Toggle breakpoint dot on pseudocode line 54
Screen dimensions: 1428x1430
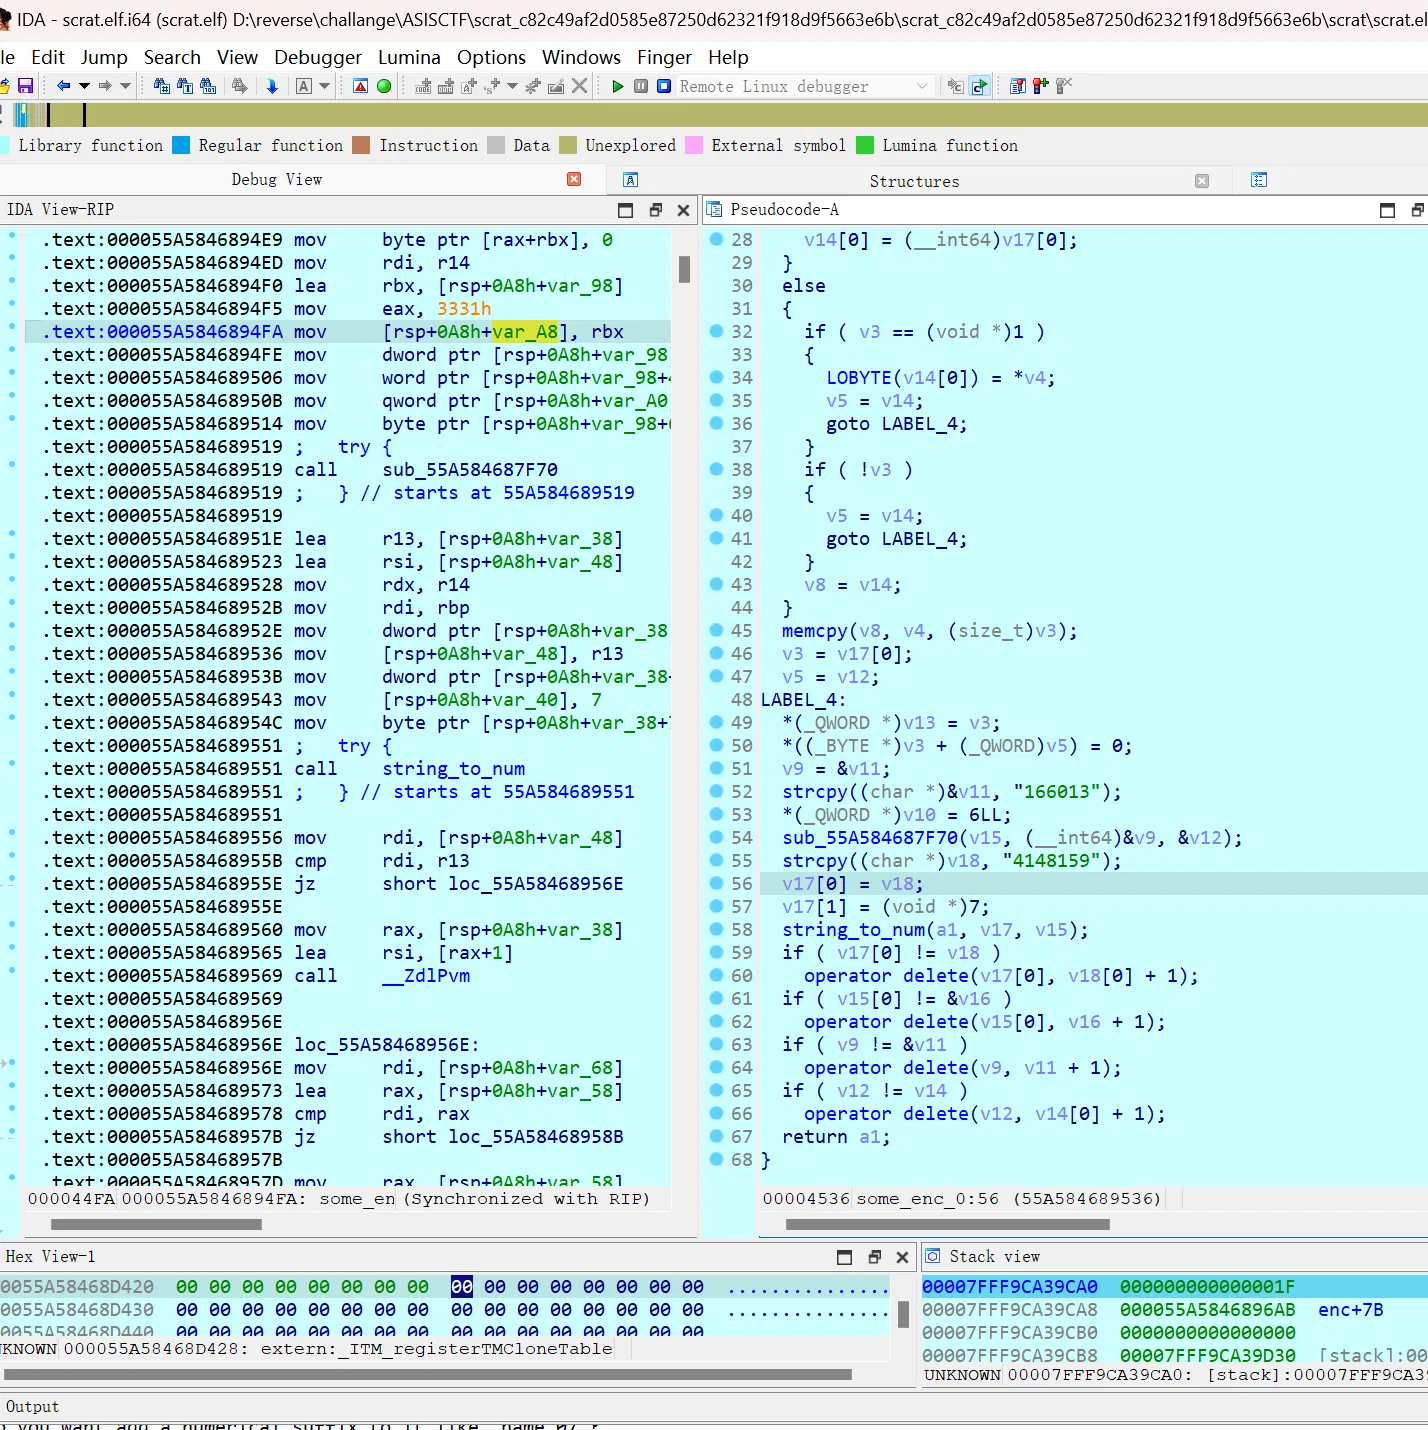coord(716,837)
